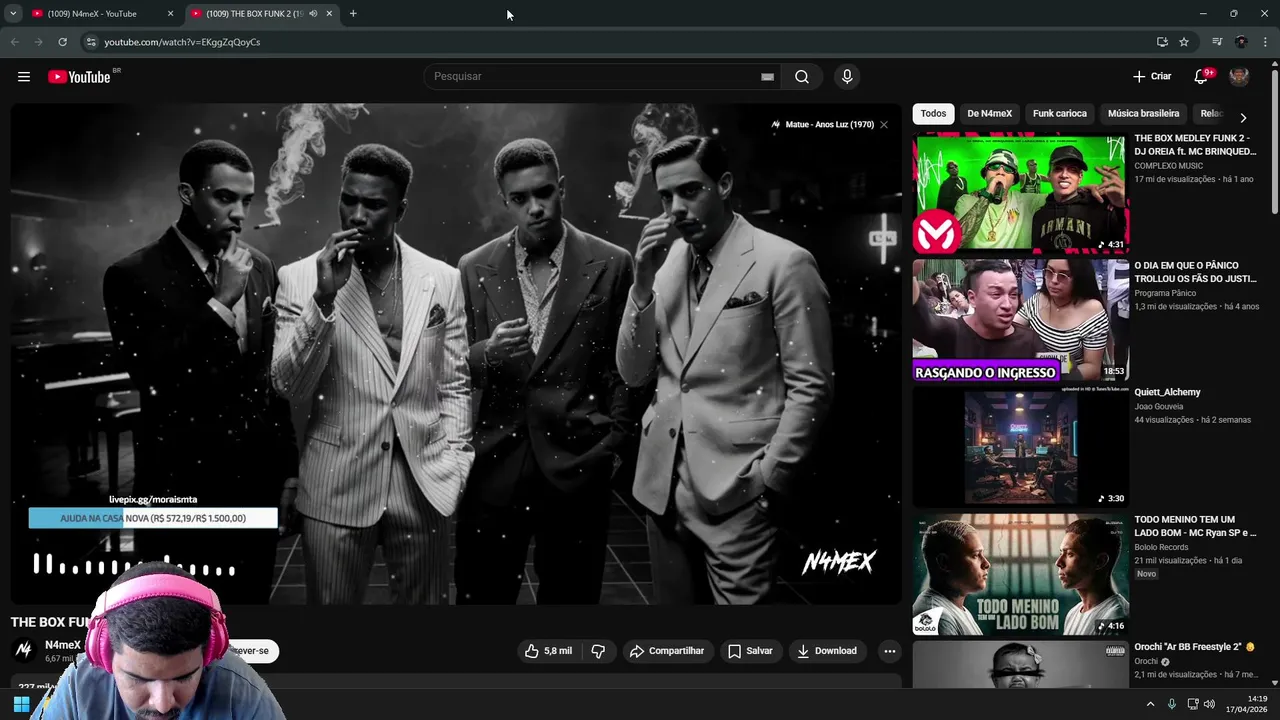
Task: Open the on-screen keyboard in search box
Action: pyautogui.click(x=767, y=77)
